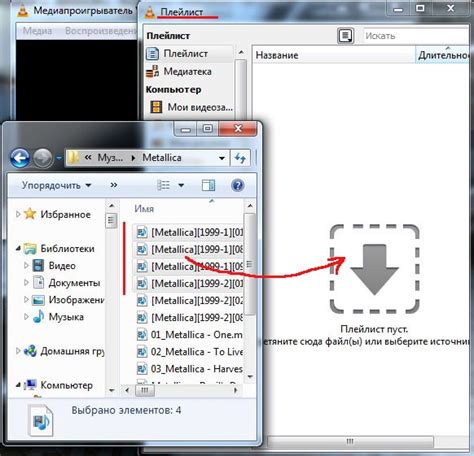This screenshot has height=456, width=474.
Task: Click audio file thumbnail in details pane
Action: coord(41,420)
